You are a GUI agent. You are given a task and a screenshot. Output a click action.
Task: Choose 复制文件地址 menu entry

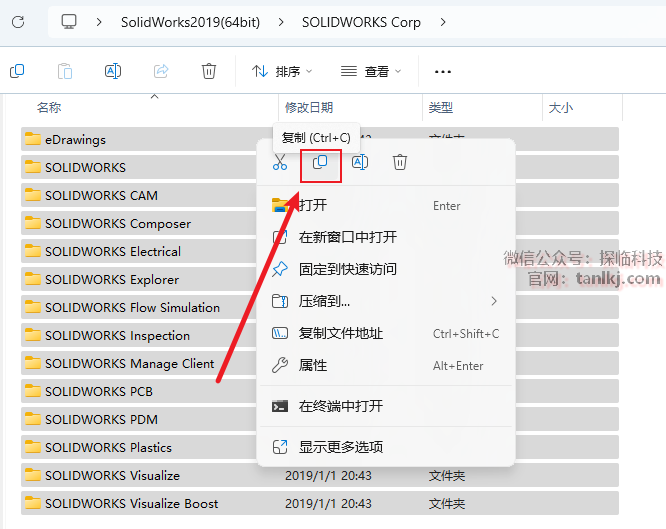click(386, 334)
